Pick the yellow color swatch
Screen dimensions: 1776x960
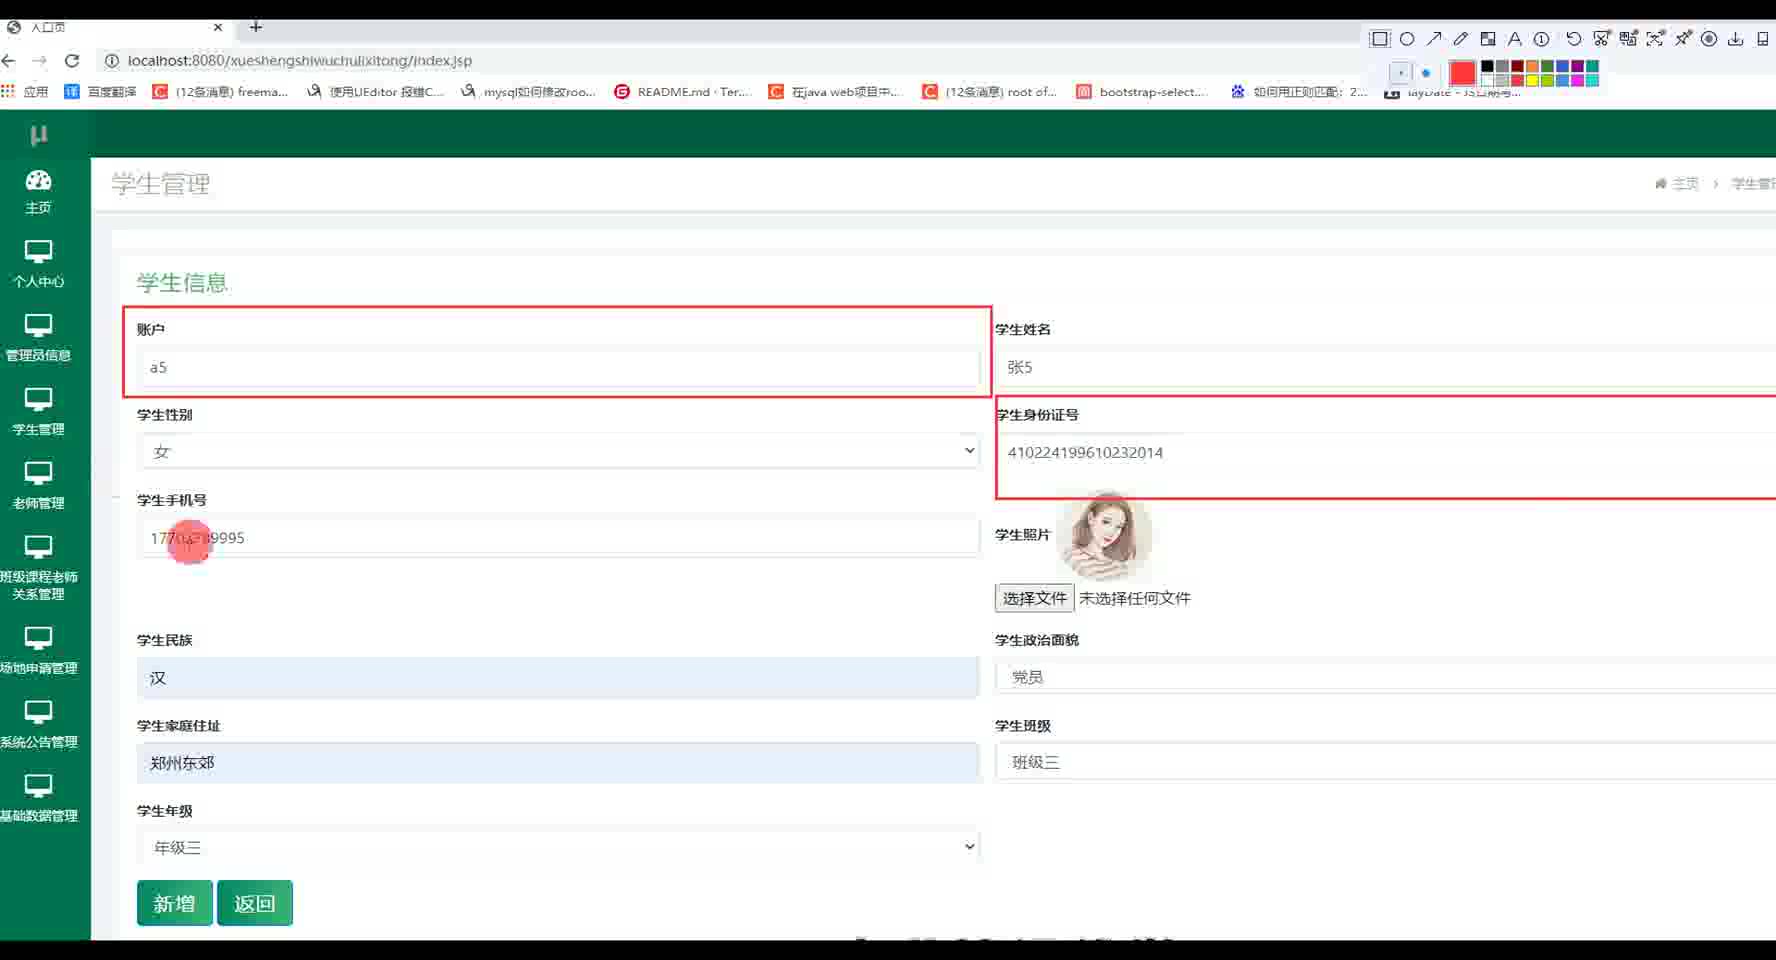pos(1532,80)
